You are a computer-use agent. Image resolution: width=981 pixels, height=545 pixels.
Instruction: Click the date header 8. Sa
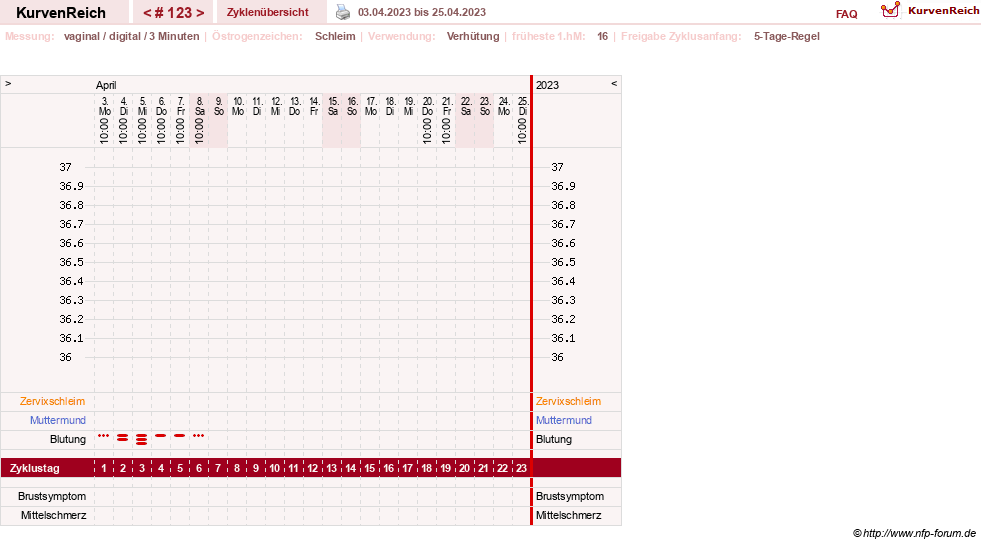click(200, 106)
